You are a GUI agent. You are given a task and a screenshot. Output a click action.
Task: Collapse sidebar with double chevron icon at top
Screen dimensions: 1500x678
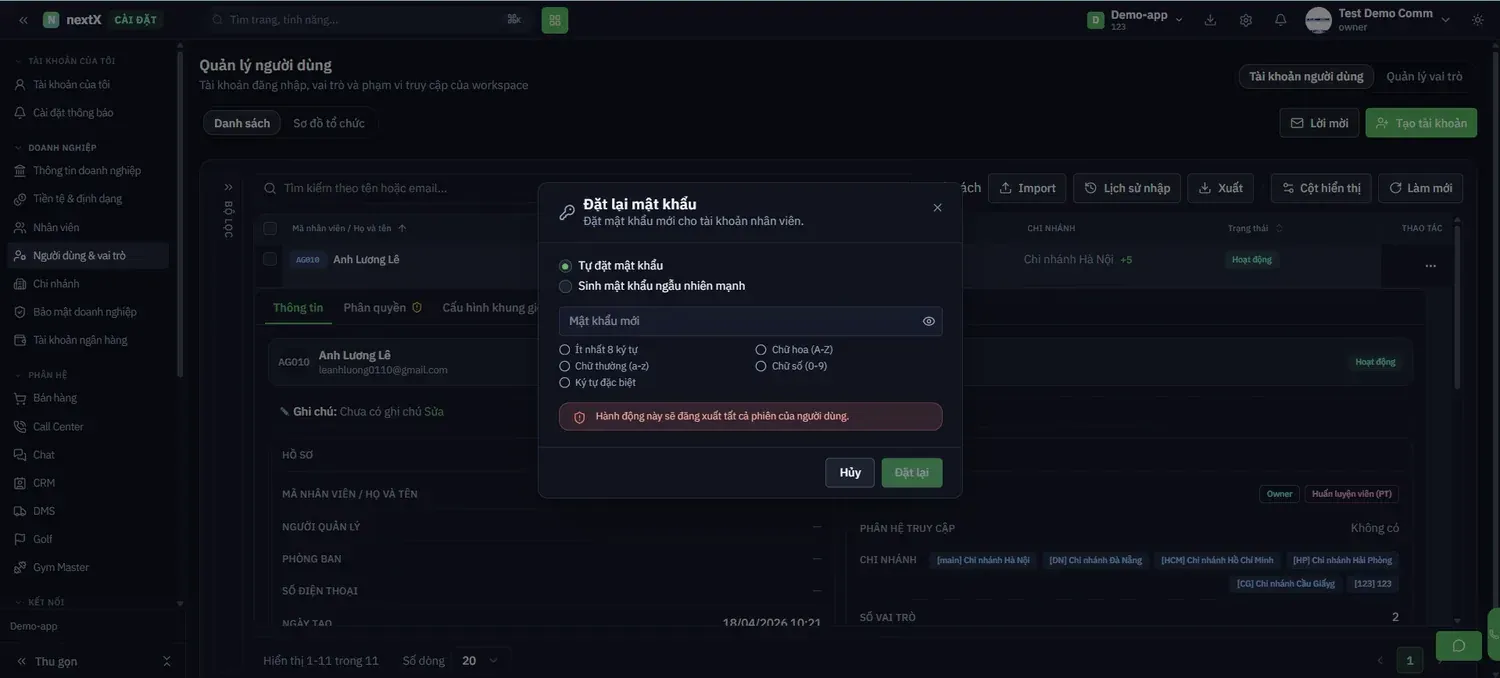point(23,20)
